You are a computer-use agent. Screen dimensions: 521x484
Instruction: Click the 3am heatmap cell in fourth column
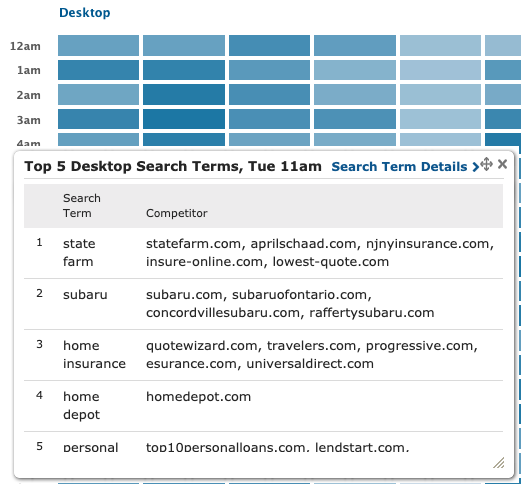(355, 119)
